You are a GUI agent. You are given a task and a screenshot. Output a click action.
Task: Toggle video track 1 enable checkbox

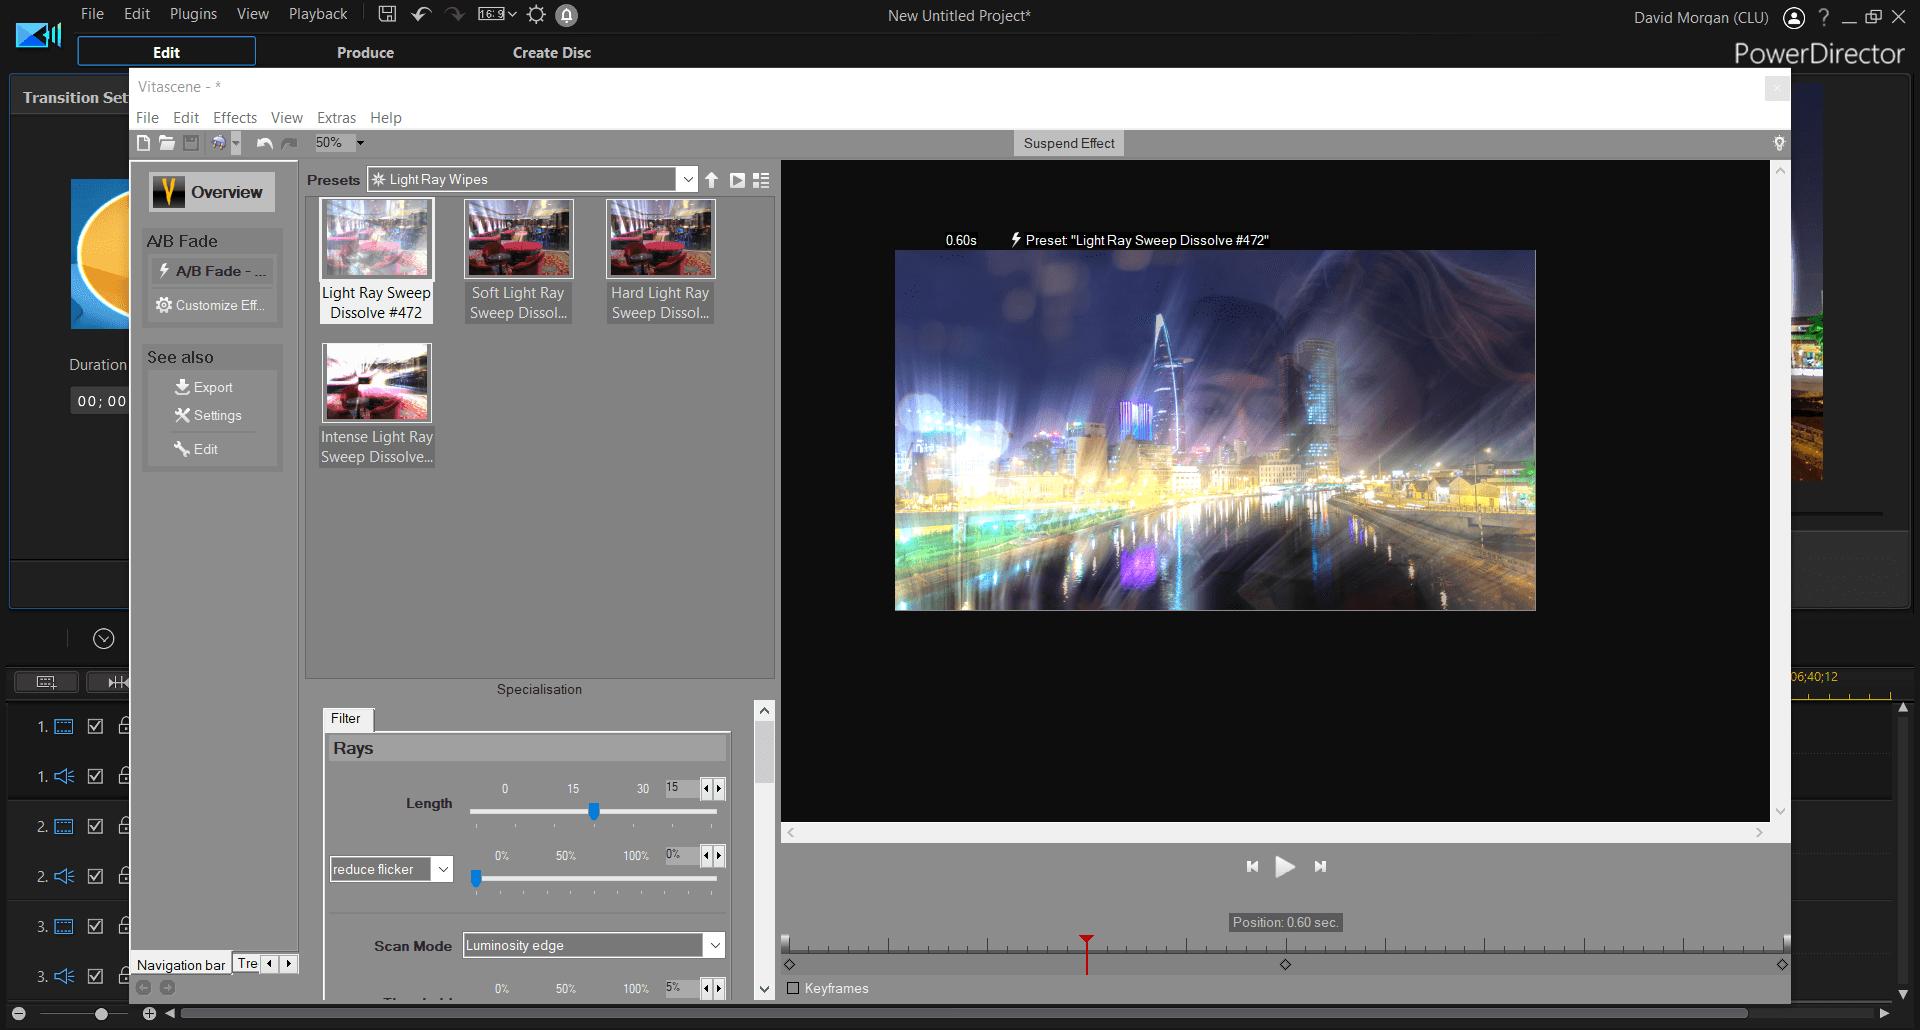click(95, 726)
